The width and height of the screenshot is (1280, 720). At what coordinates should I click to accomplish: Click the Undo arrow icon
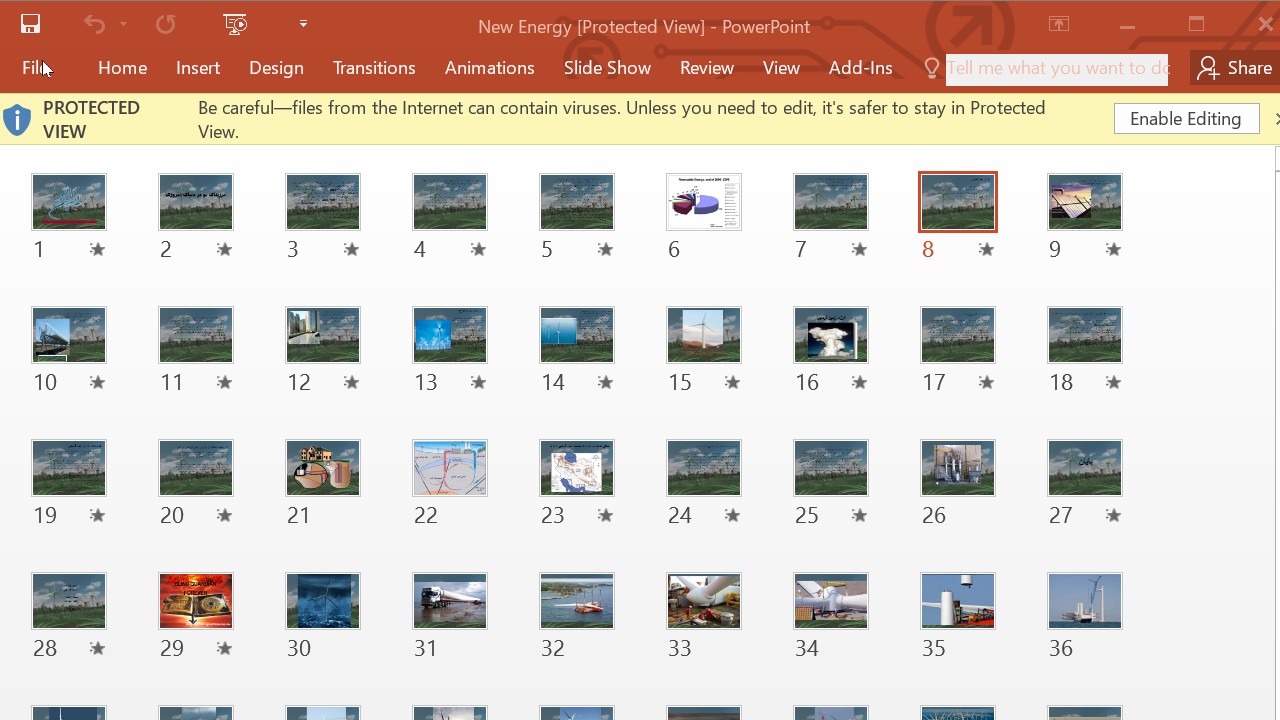click(x=94, y=25)
